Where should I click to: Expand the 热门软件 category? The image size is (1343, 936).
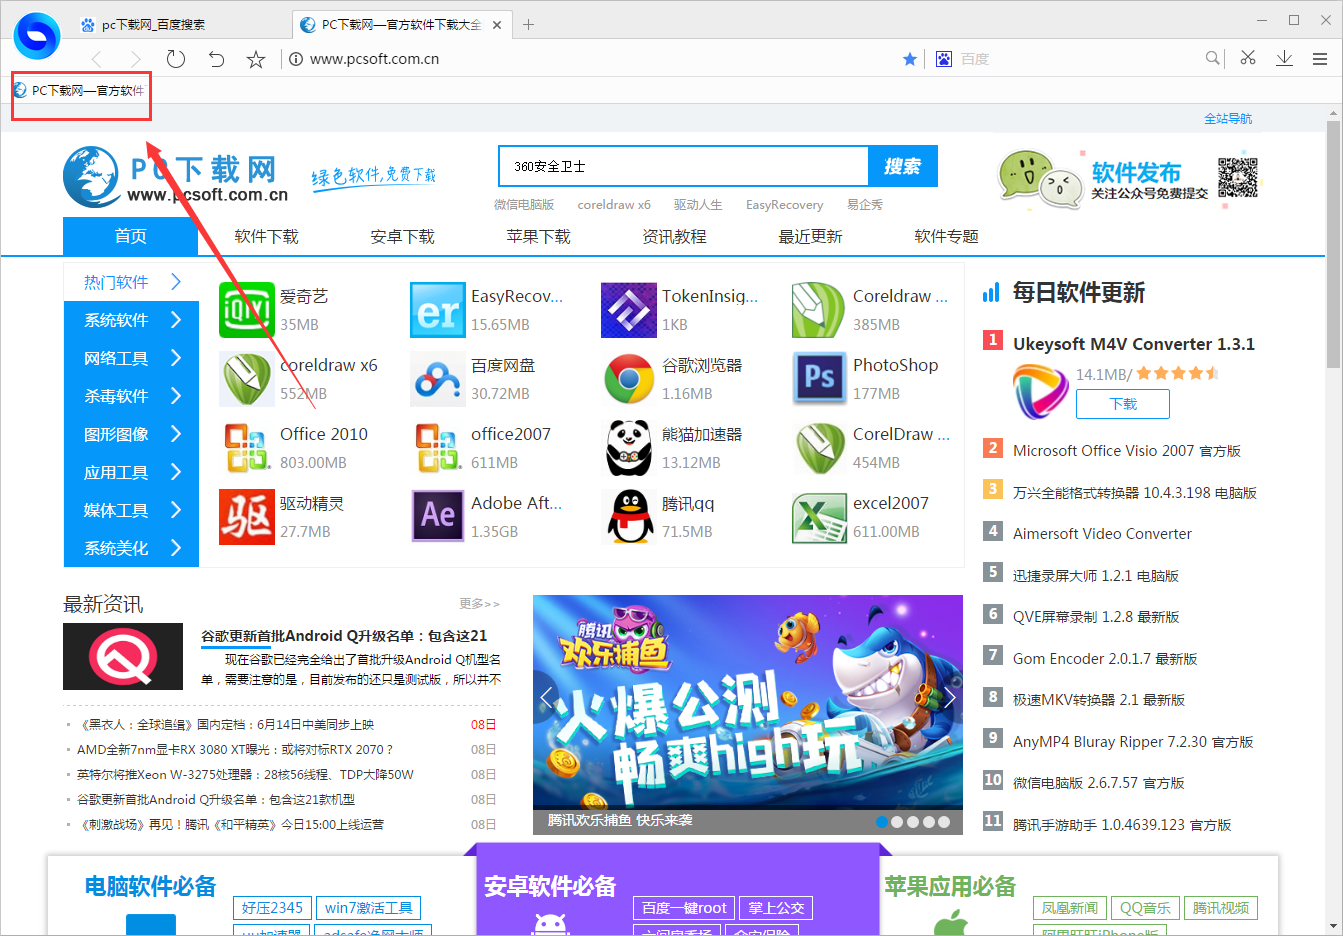(x=131, y=282)
